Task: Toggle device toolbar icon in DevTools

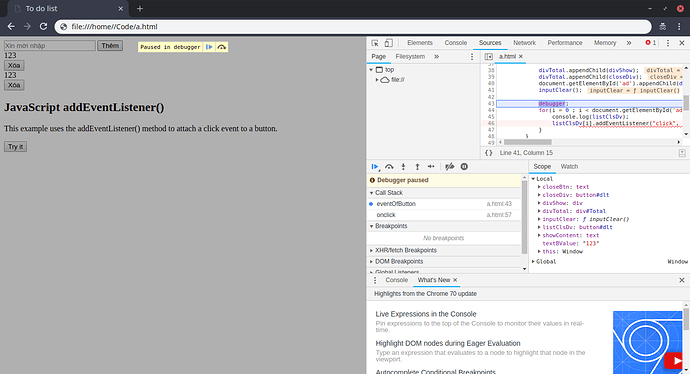Action: (x=389, y=43)
